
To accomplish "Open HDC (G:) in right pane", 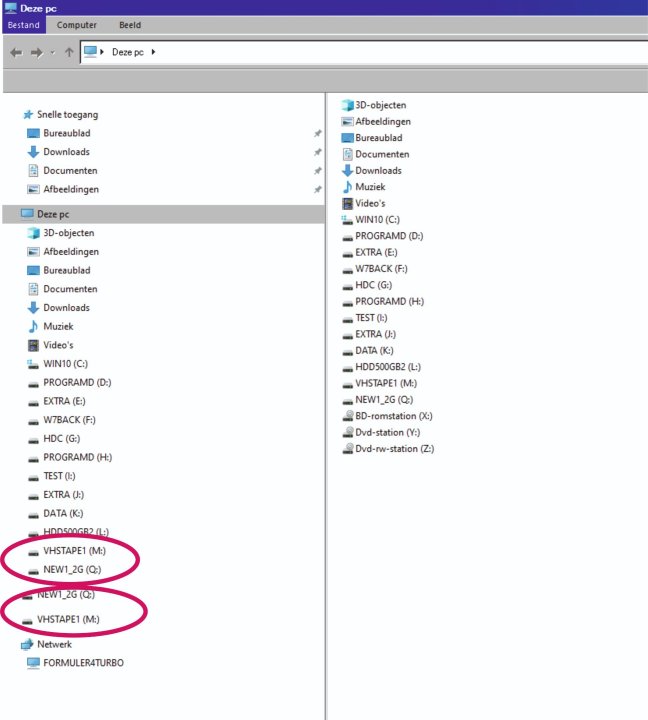I will click(373, 285).
